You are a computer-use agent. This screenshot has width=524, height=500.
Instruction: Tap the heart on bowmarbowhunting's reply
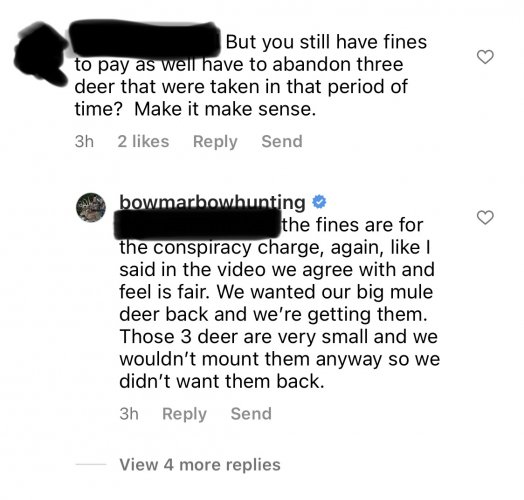pyautogui.click(x=485, y=218)
